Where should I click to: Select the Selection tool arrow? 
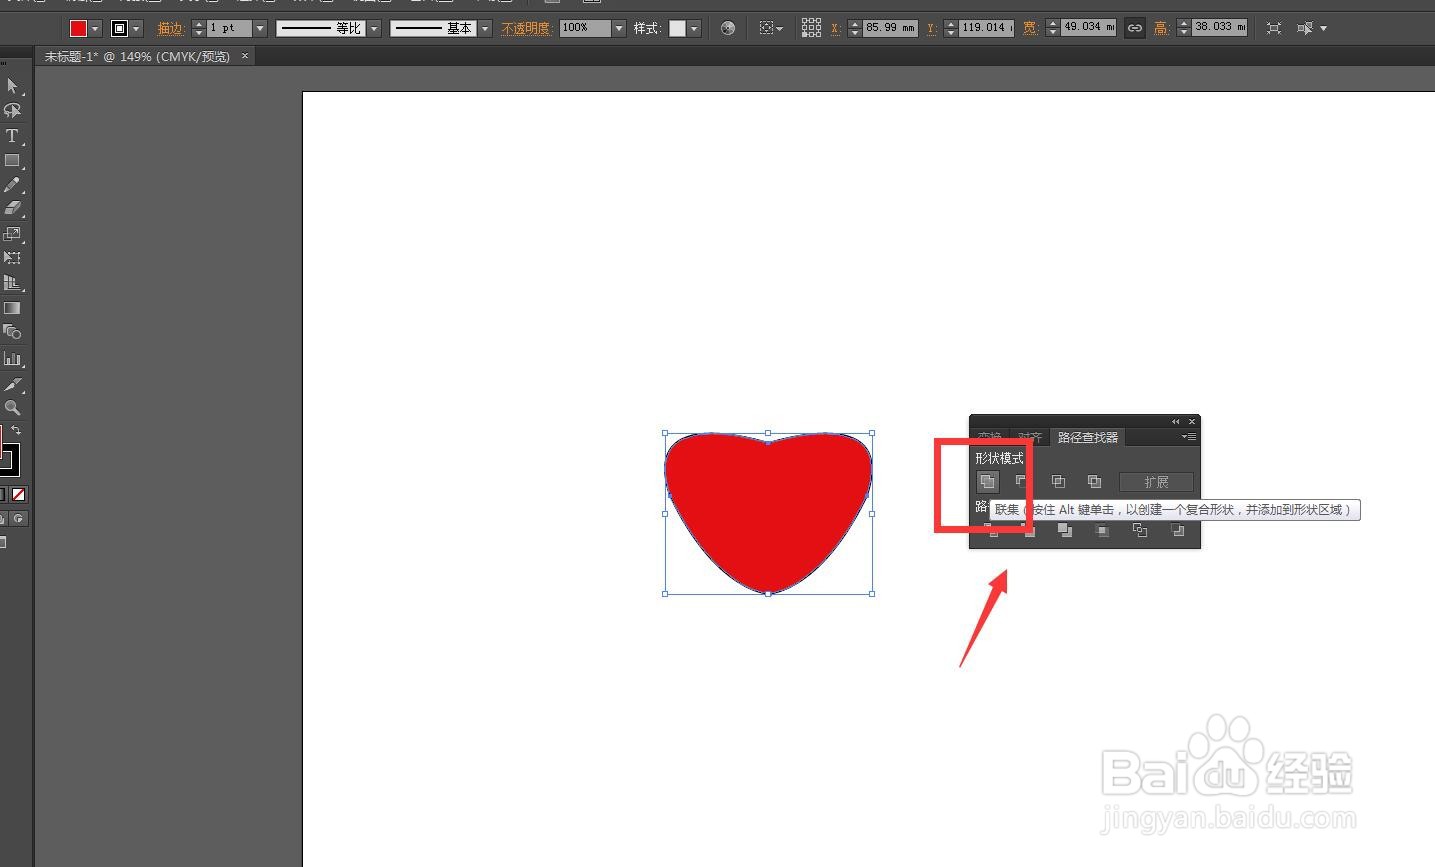pos(12,86)
